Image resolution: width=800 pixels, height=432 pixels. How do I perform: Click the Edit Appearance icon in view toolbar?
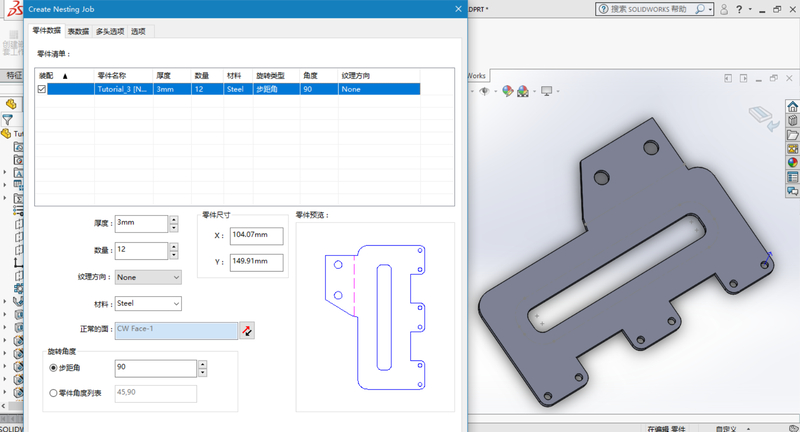508,91
